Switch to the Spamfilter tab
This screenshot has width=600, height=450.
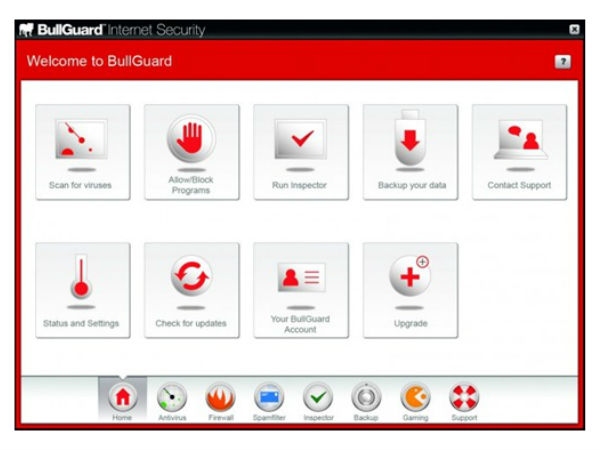coord(269,401)
